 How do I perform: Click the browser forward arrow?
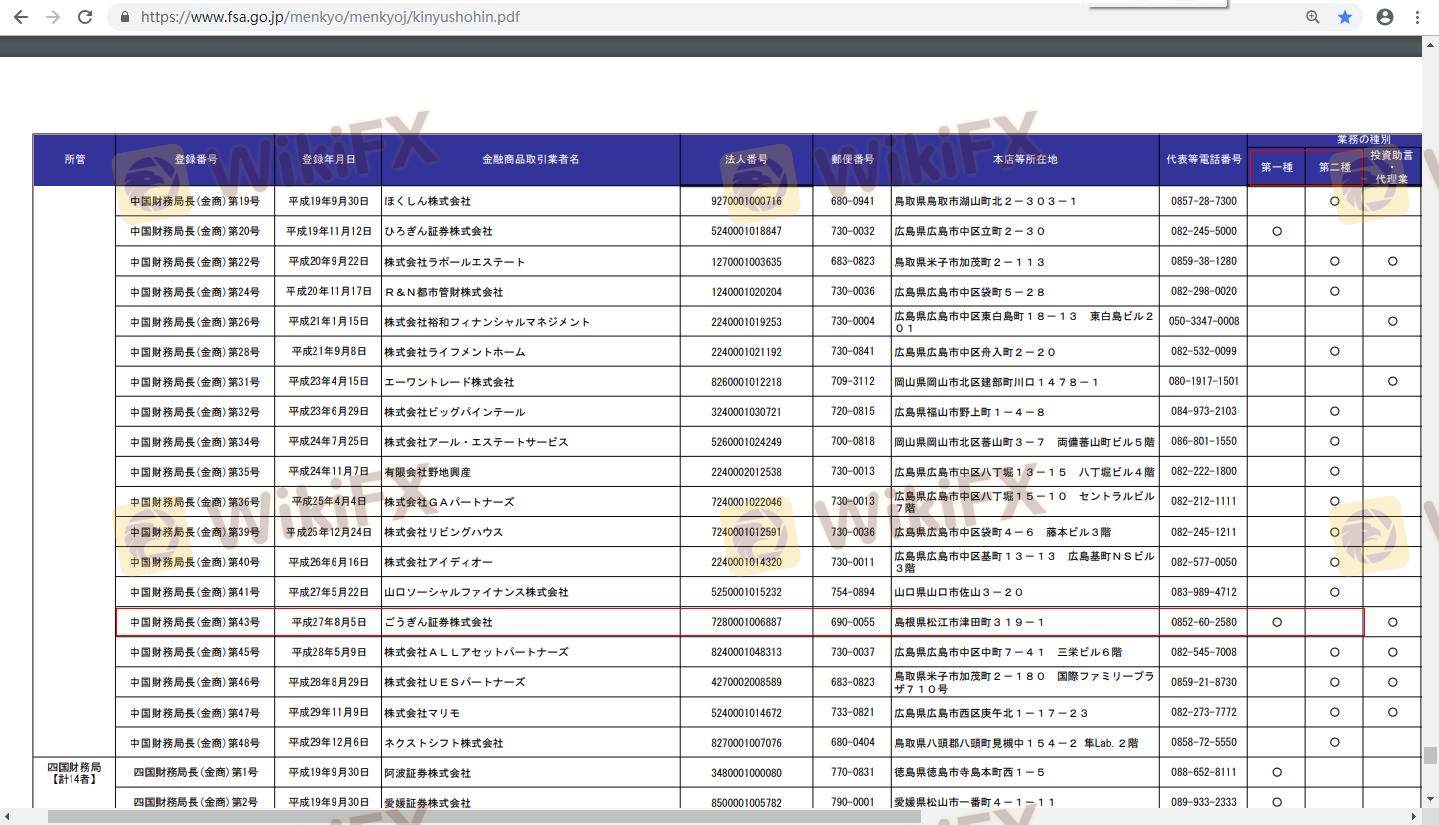(x=53, y=17)
